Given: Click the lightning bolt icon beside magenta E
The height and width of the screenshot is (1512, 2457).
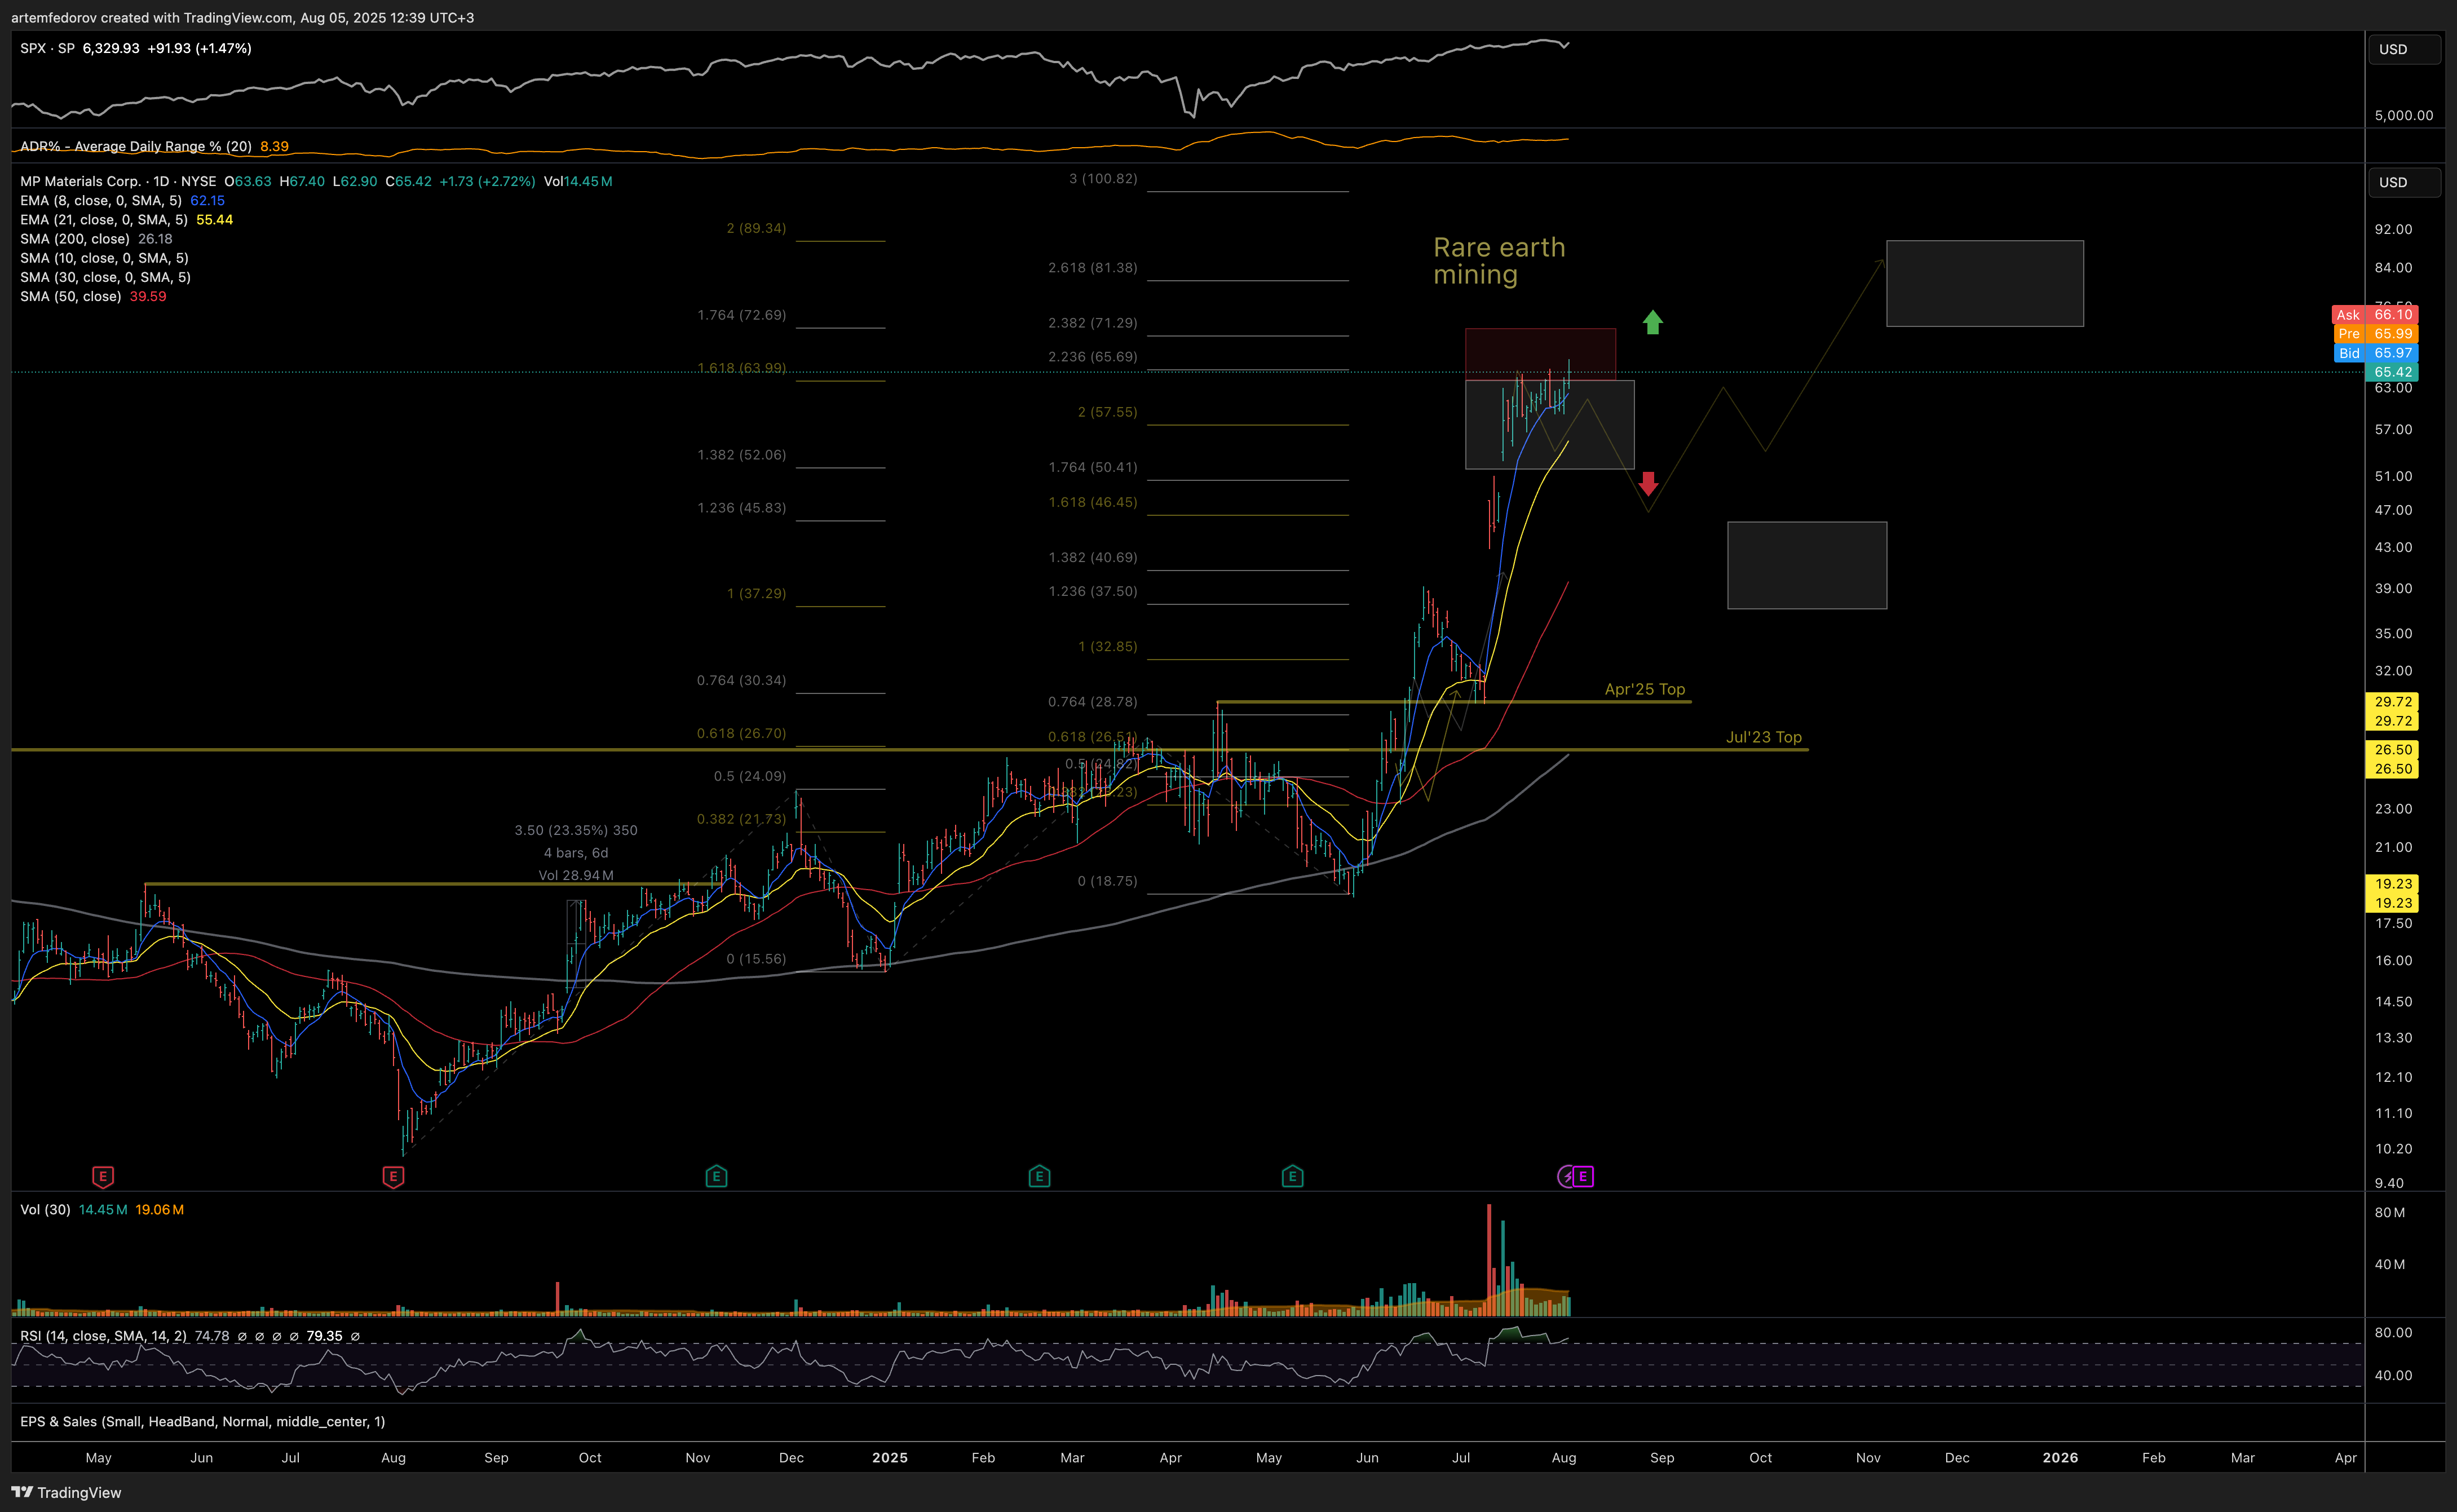Looking at the screenshot, I should (x=1566, y=1177).
